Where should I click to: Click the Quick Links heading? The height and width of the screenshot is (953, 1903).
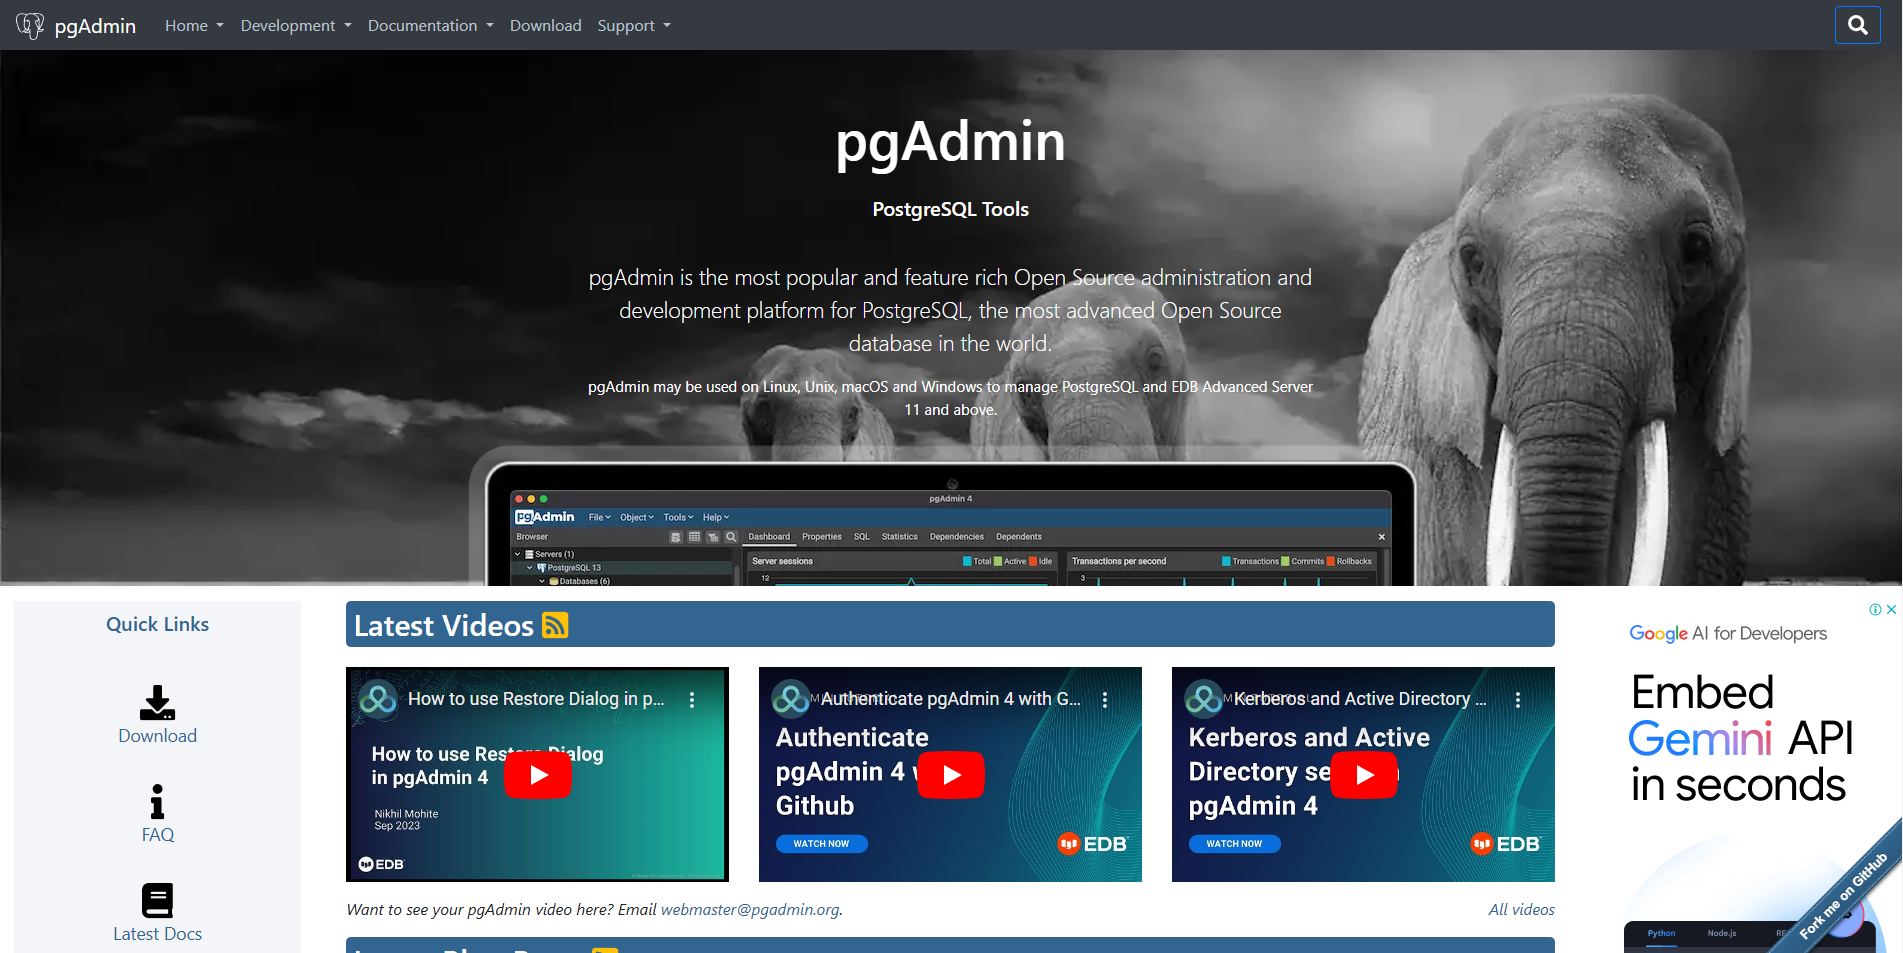pos(157,624)
